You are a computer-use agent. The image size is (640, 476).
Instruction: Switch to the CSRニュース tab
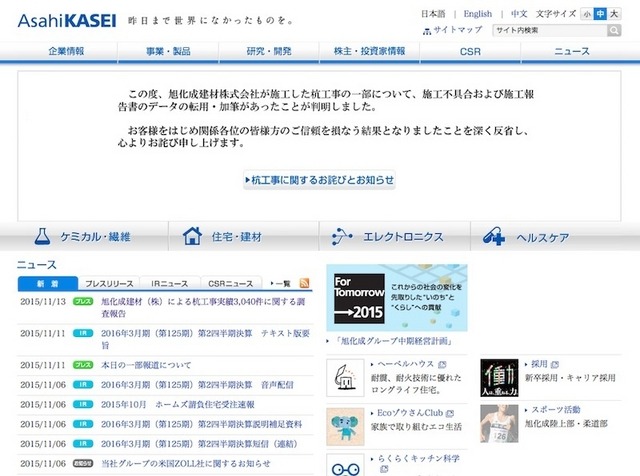click(x=231, y=284)
